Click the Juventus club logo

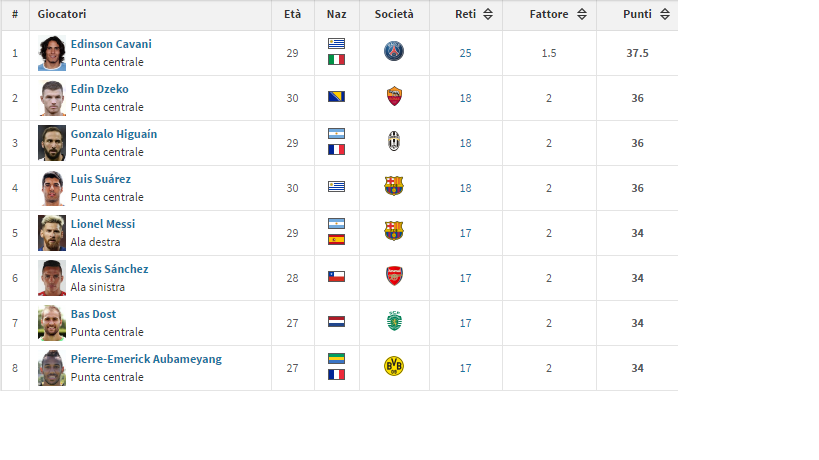pyautogui.click(x=394, y=142)
